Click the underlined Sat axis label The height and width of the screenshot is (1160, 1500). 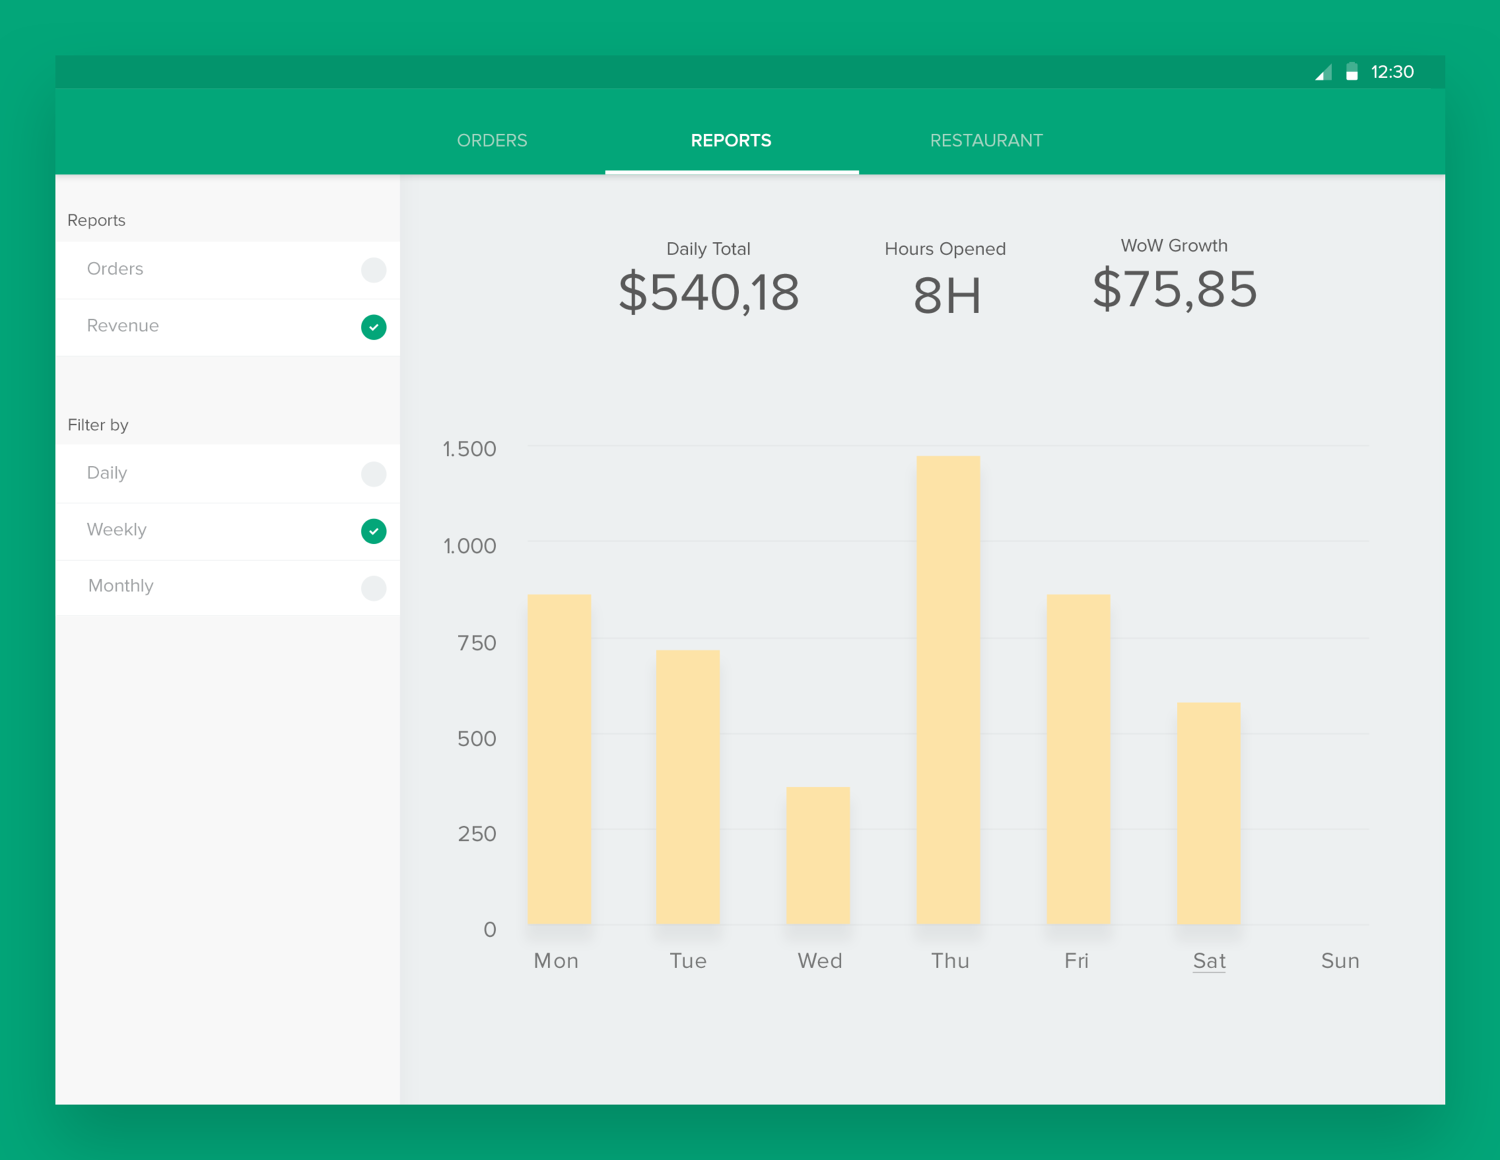(1209, 961)
